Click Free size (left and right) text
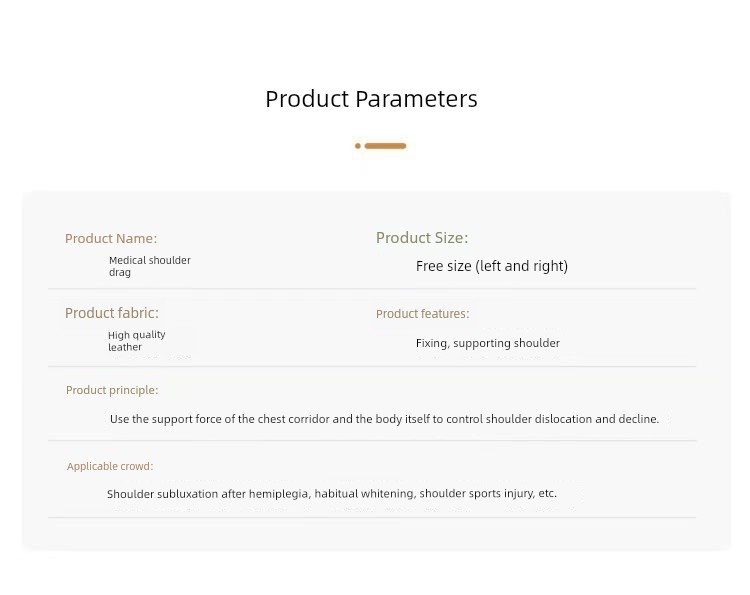 coord(492,266)
